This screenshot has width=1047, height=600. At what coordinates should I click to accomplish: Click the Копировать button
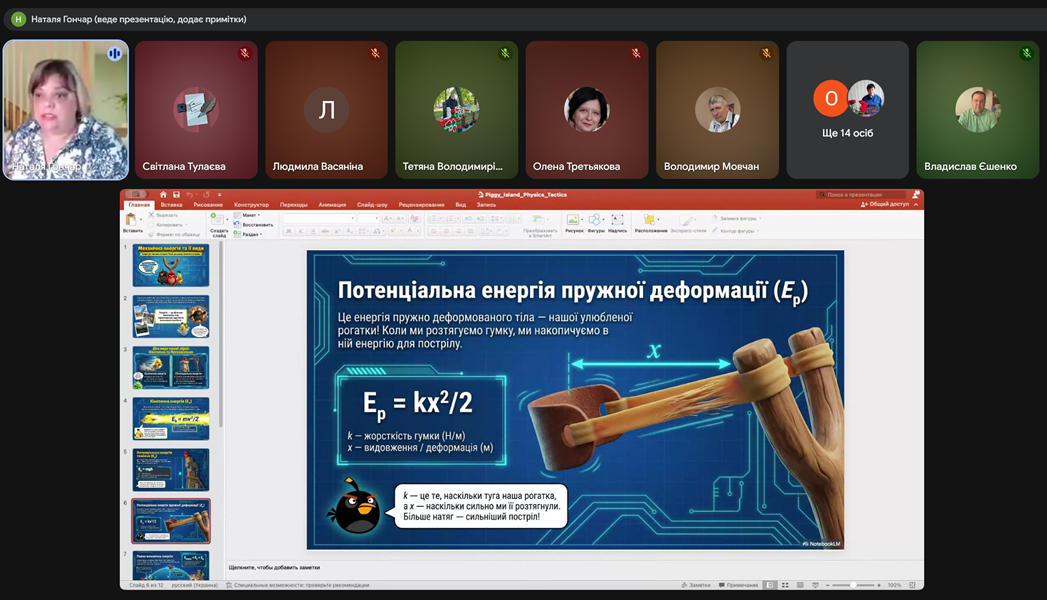[x=167, y=225]
